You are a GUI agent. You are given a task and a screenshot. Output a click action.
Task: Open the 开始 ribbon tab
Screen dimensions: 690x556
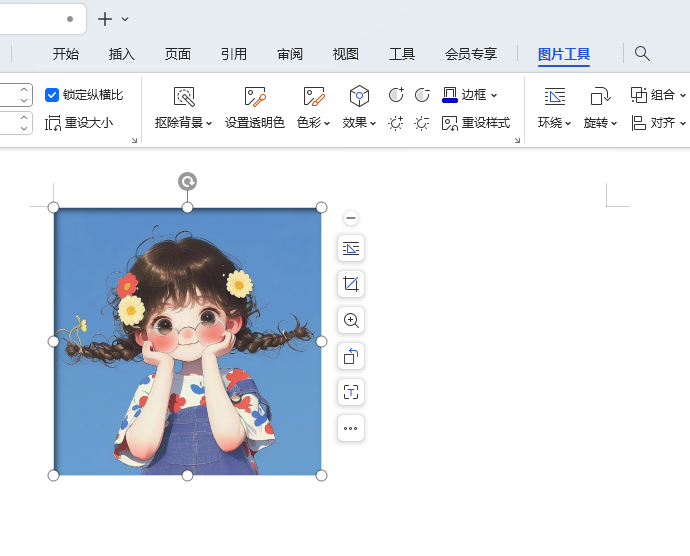pyautogui.click(x=66, y=54)
